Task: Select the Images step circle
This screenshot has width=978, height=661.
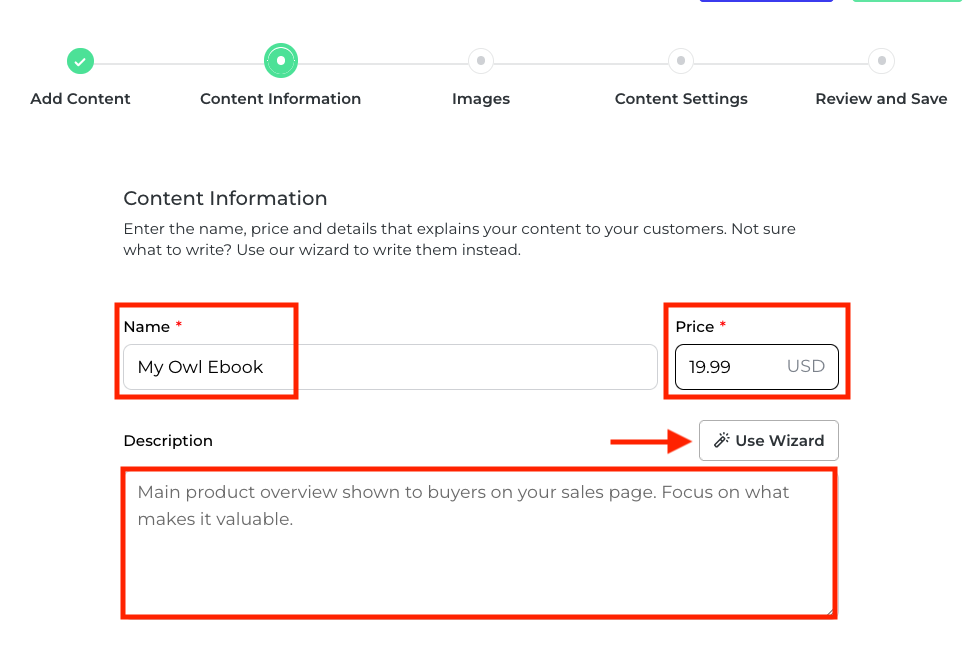Action: pos(481,61)
